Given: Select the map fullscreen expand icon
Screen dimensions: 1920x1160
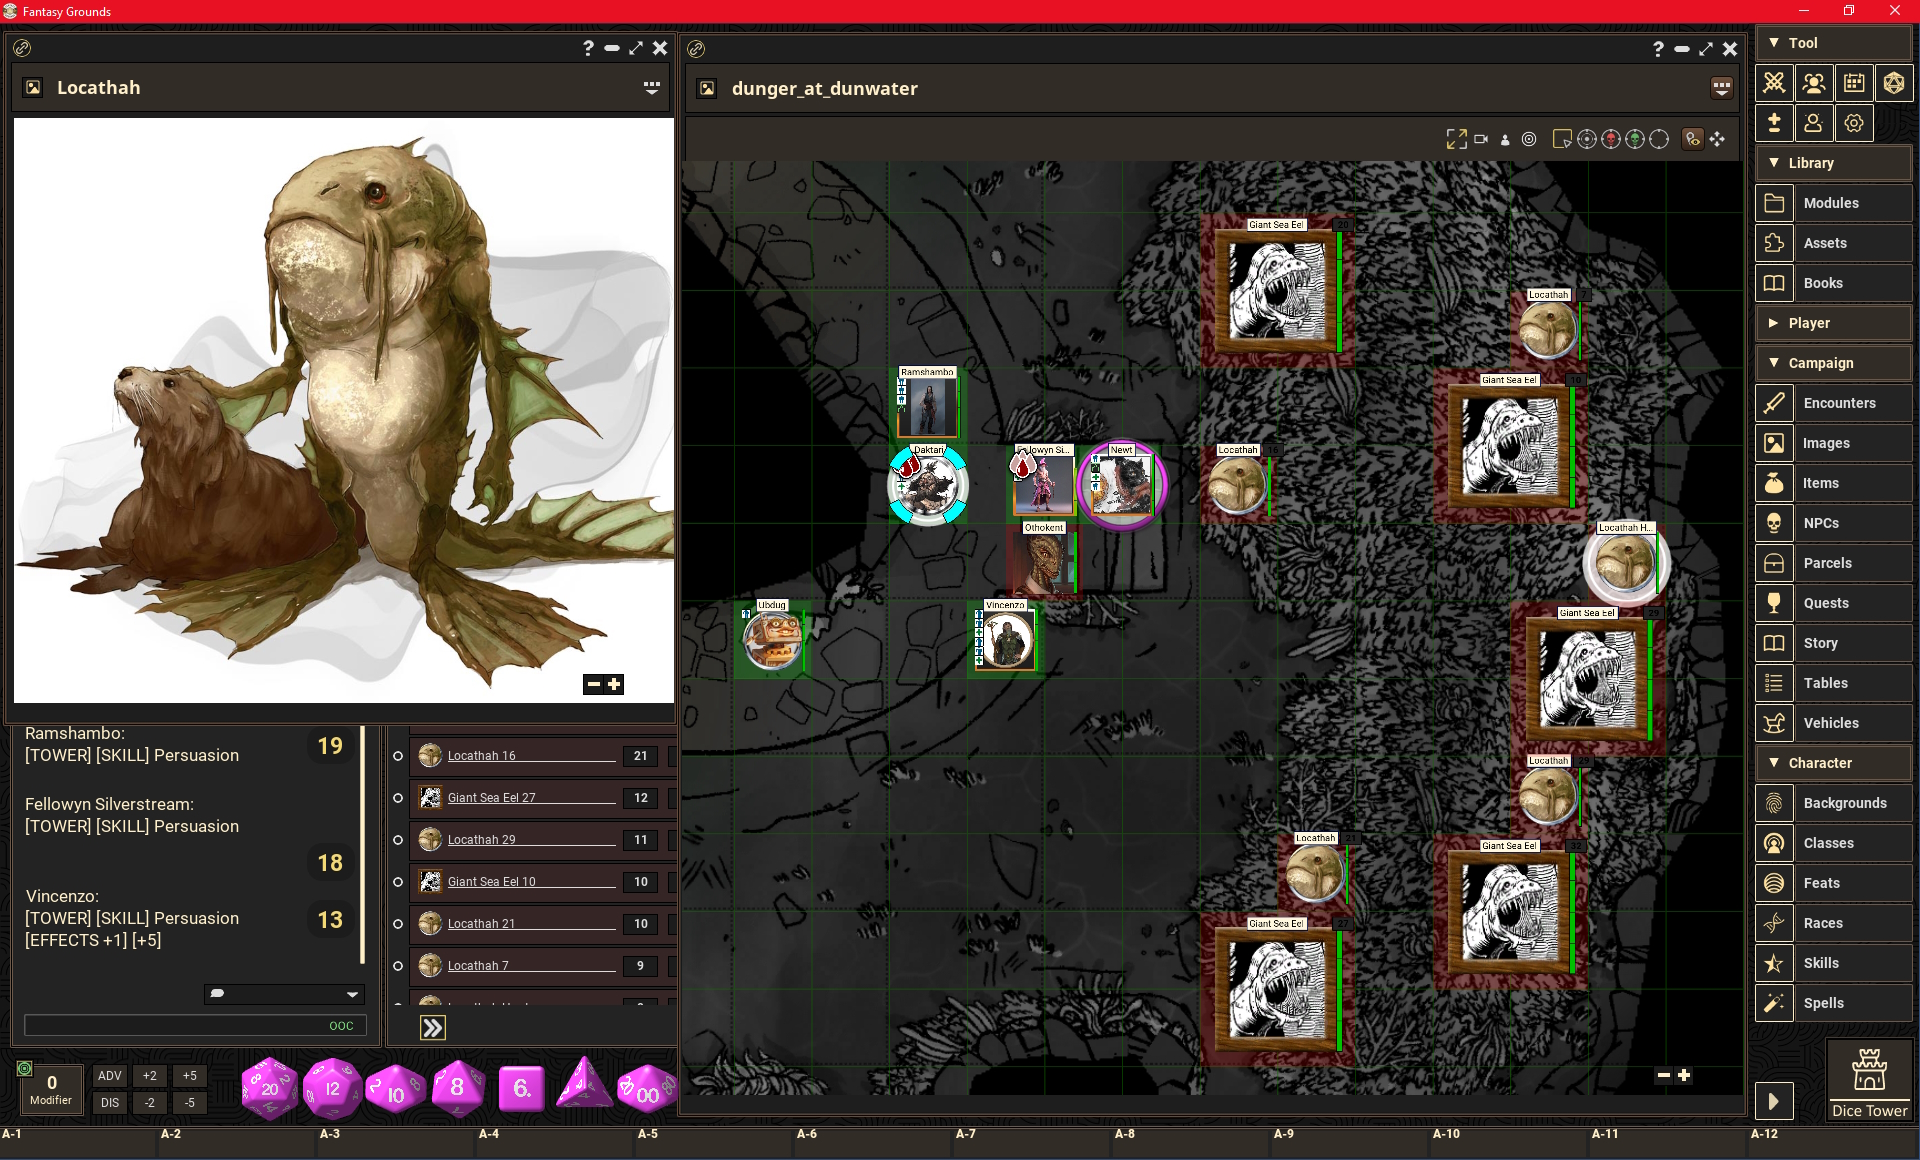Looking at the screenshot, I should tap(1456, 139).
